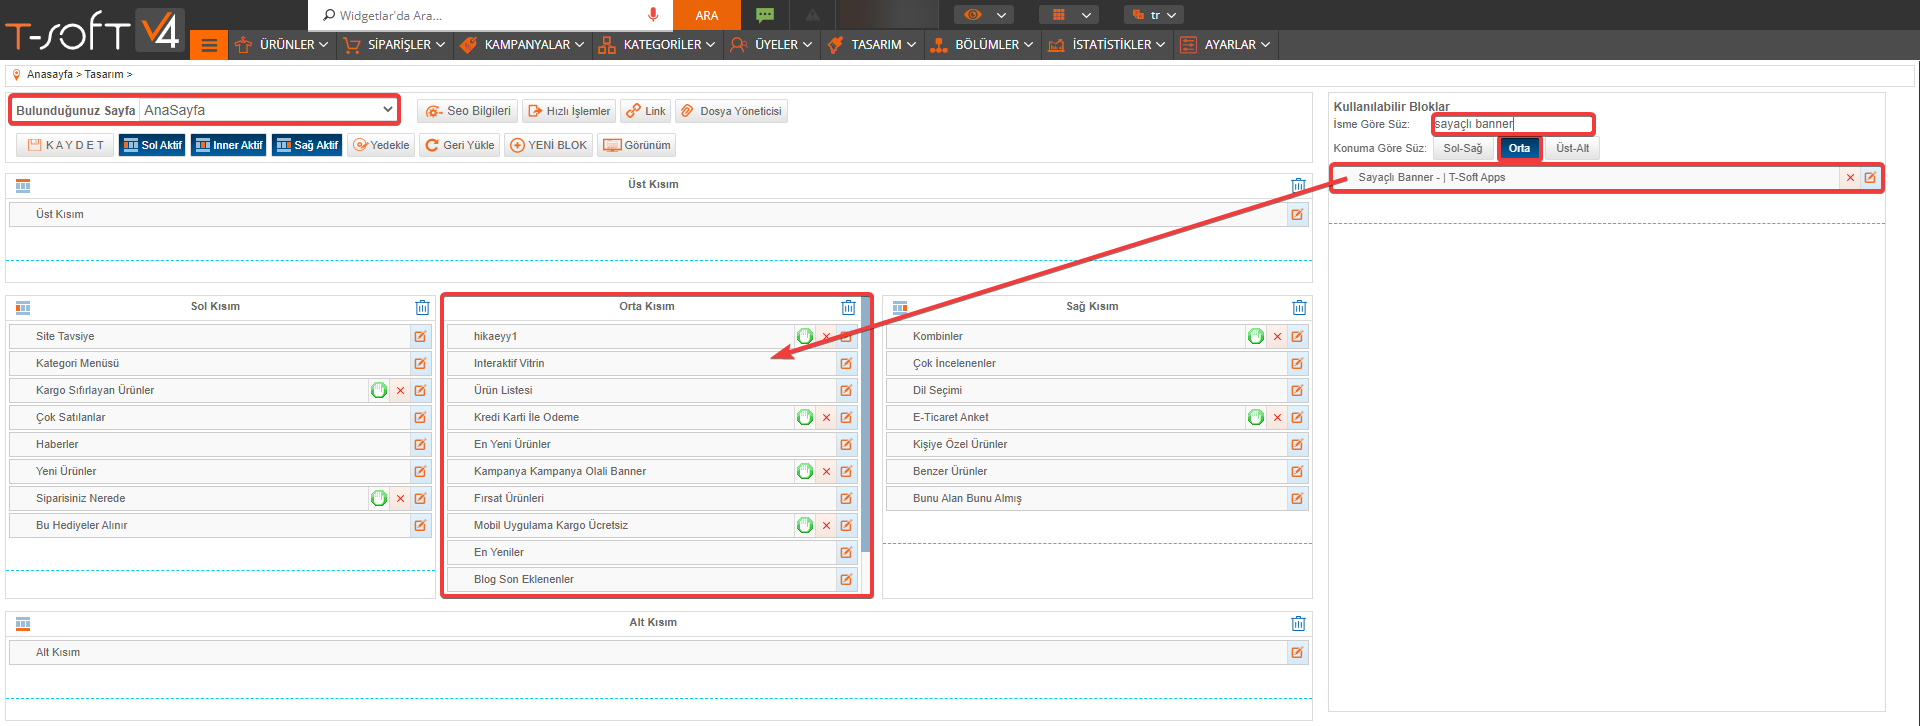Expand the KATEGORİLER menu
Screen dimensions: 1920x726
657,45
